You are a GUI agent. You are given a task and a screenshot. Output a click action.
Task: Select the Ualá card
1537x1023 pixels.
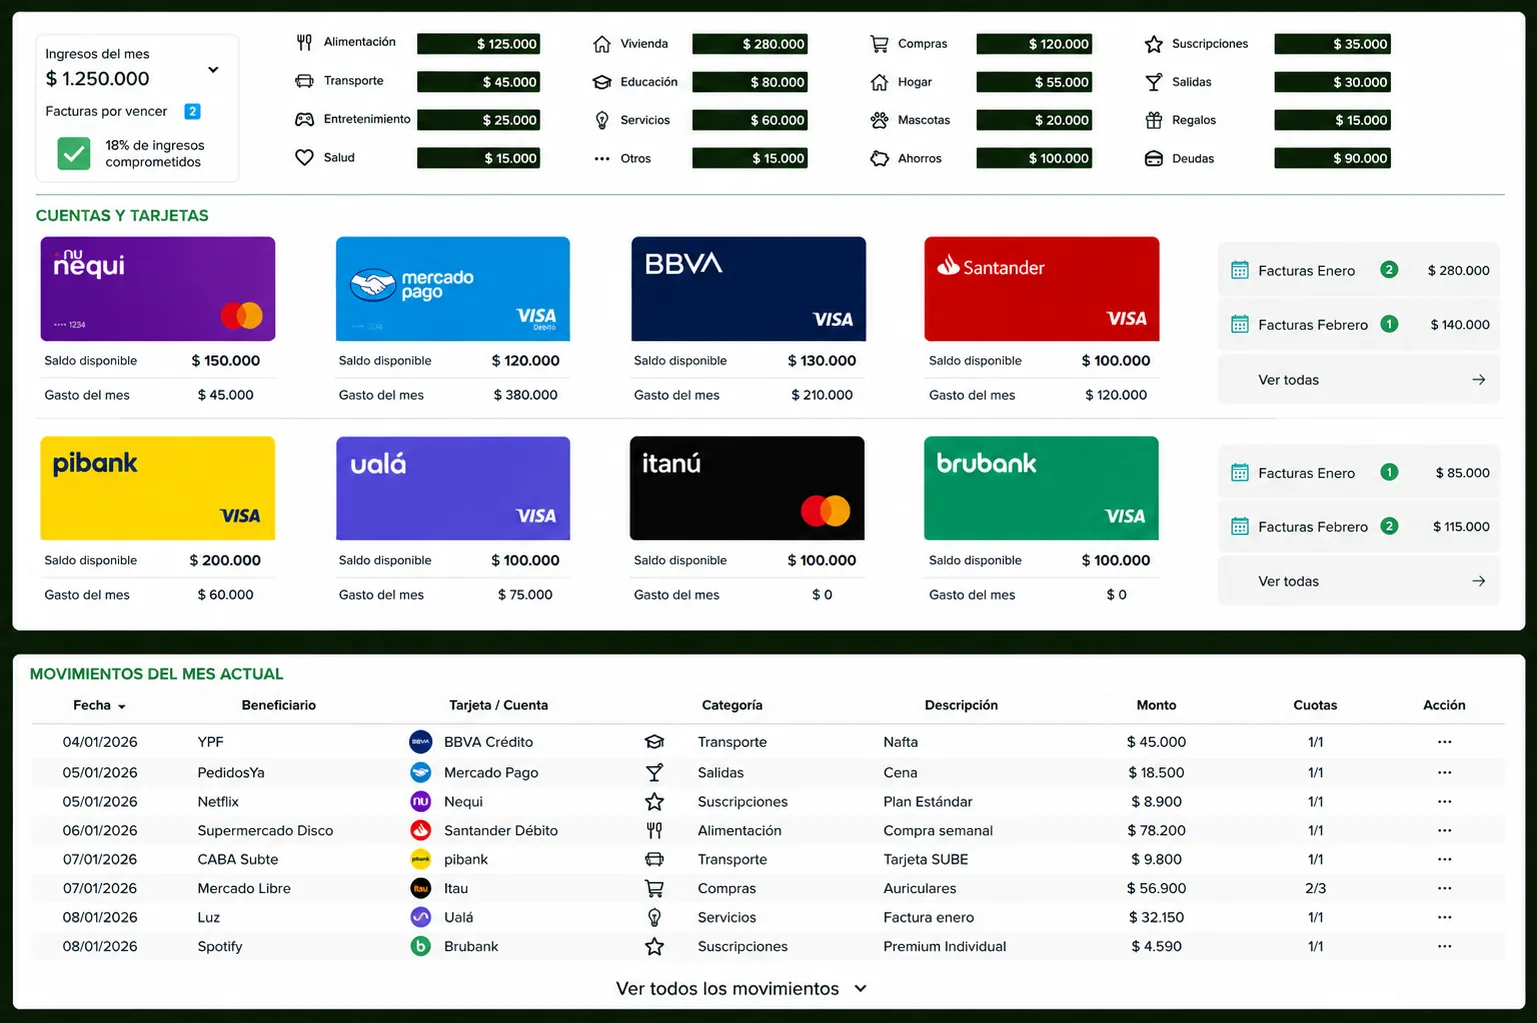(x=453, y=488)
